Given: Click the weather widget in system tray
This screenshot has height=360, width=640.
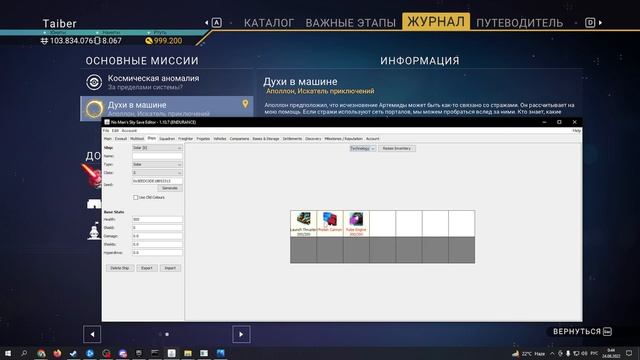Looking at the screenshot, I should [x=529, y=353].
